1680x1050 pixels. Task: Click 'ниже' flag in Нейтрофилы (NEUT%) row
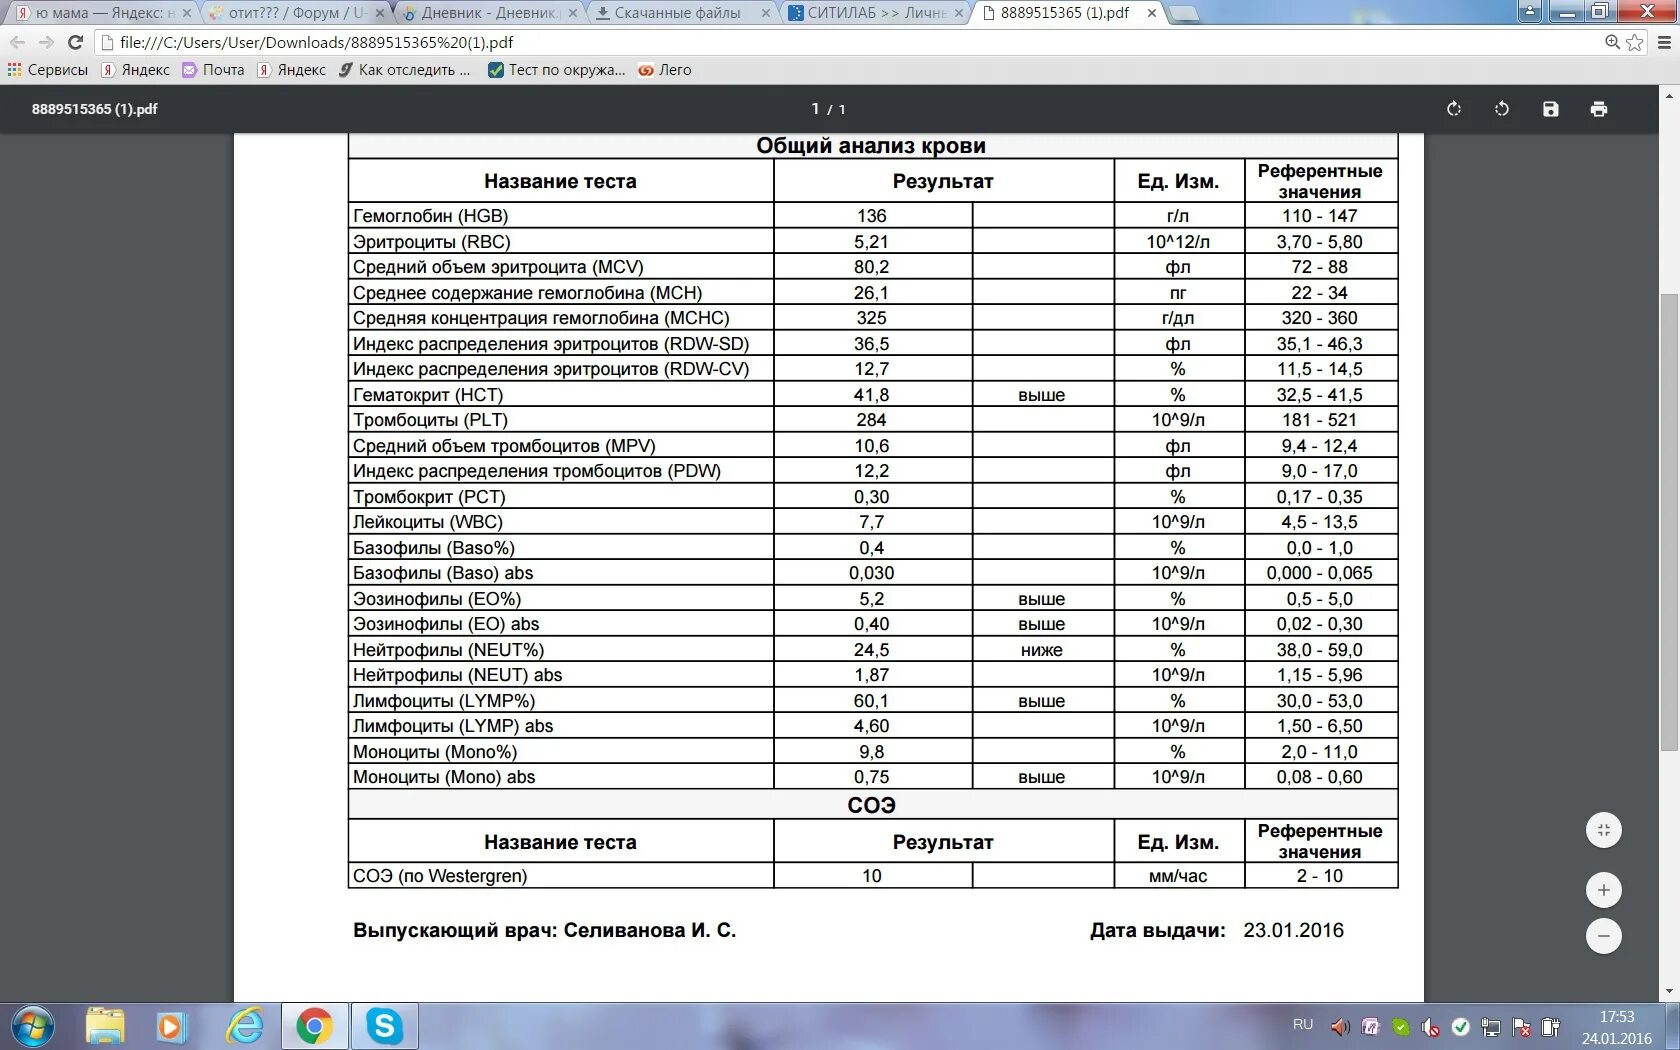pyautogui.click(x=1041, y=650)
